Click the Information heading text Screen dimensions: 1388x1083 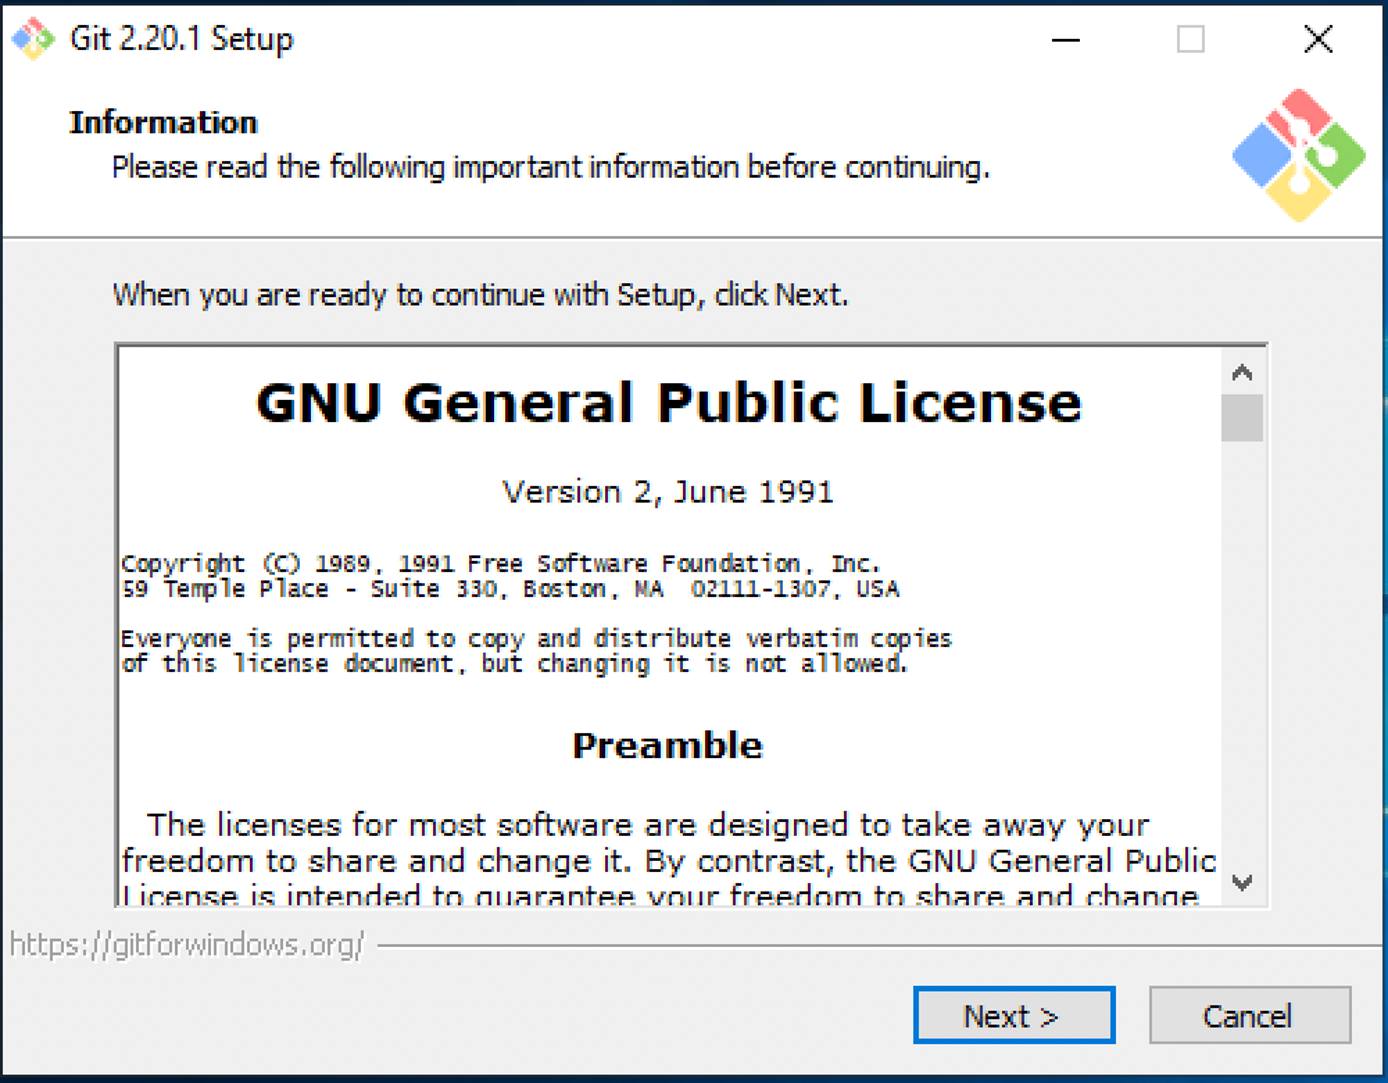pos(163,121)
